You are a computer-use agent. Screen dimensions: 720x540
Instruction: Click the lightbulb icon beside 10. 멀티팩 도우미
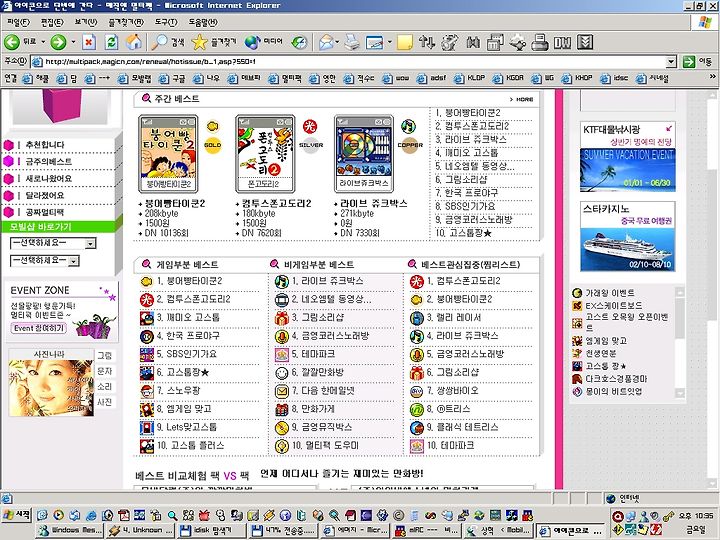pyautogui.click(x=281, y=446)
